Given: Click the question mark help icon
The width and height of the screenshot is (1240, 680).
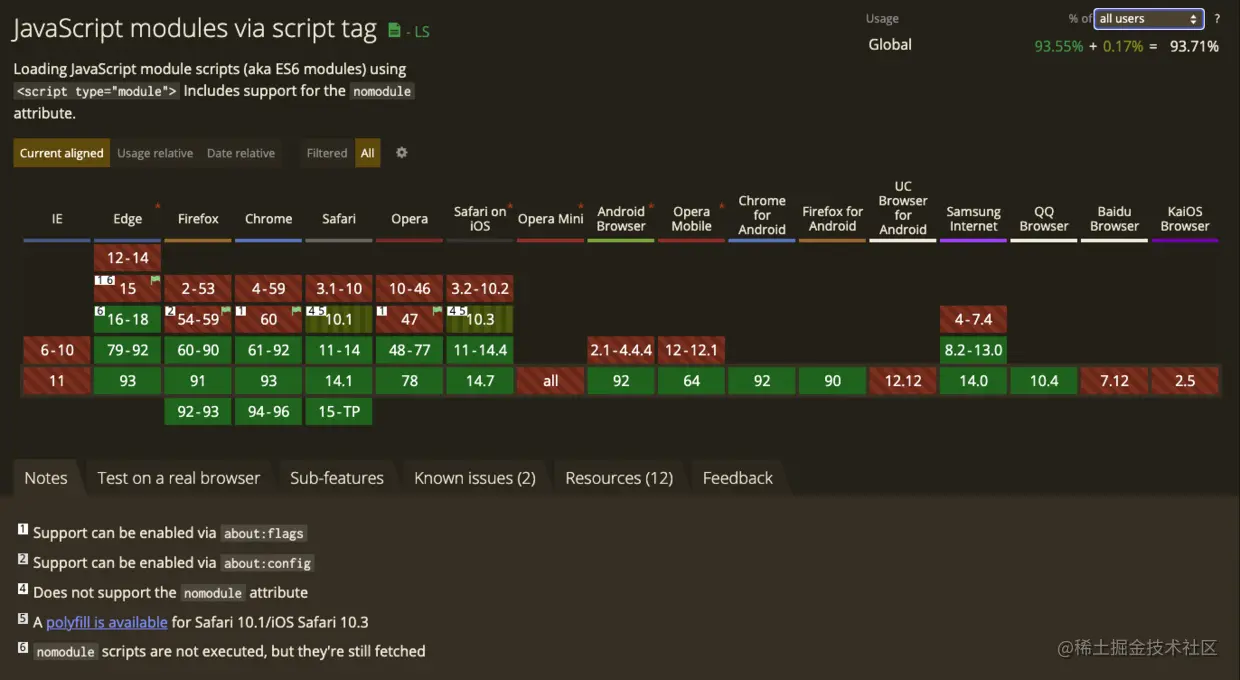Looking at the screenshot, I should tap(1217, 19).
